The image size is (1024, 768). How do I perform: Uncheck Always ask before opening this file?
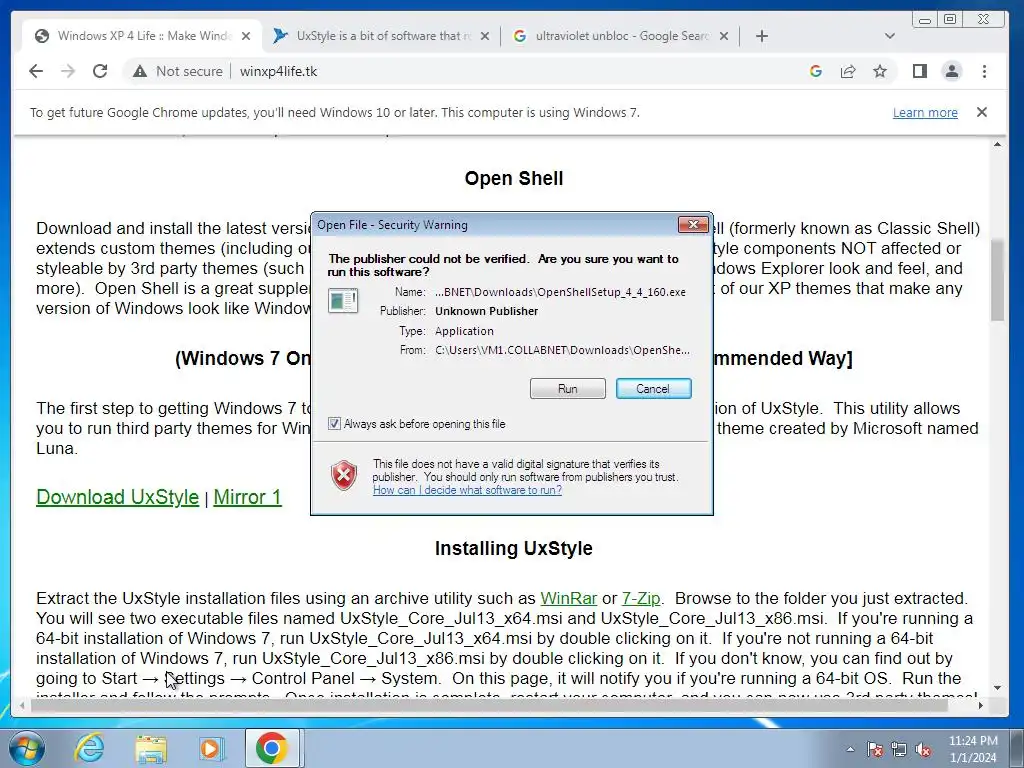334,424
